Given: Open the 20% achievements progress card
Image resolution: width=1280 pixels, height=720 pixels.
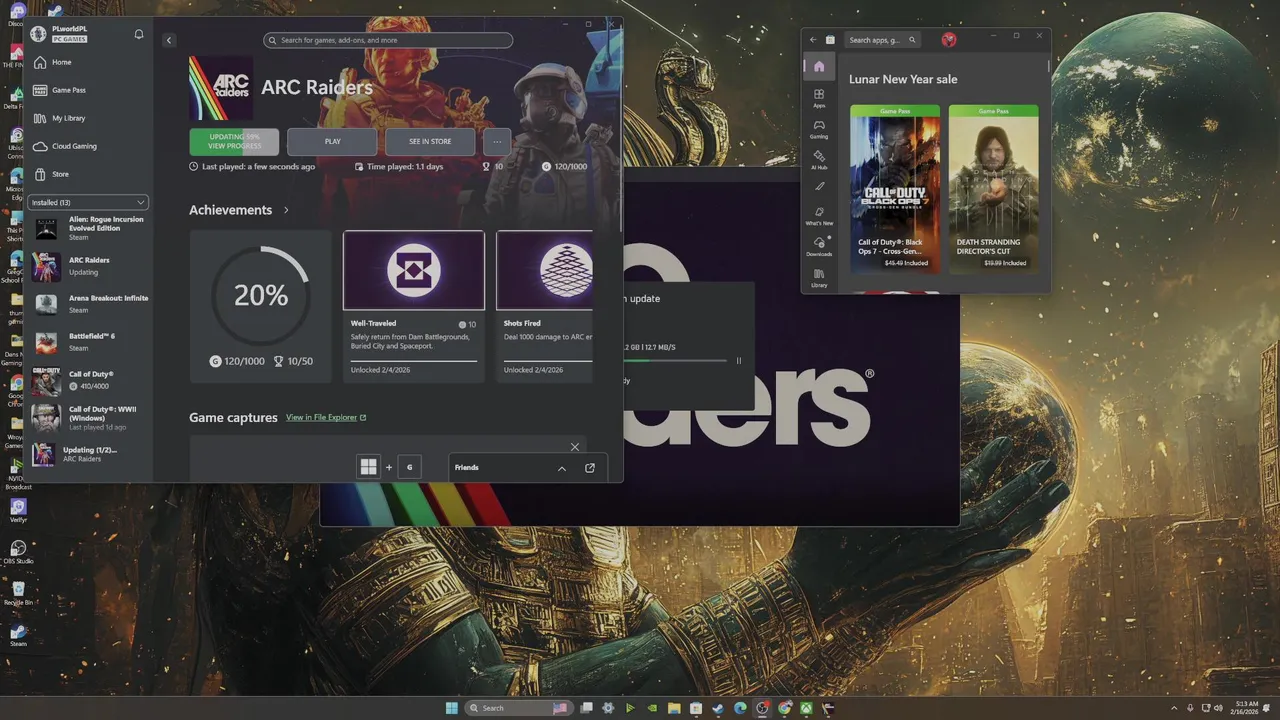Looking at the screenshot, I should [260, 306].
